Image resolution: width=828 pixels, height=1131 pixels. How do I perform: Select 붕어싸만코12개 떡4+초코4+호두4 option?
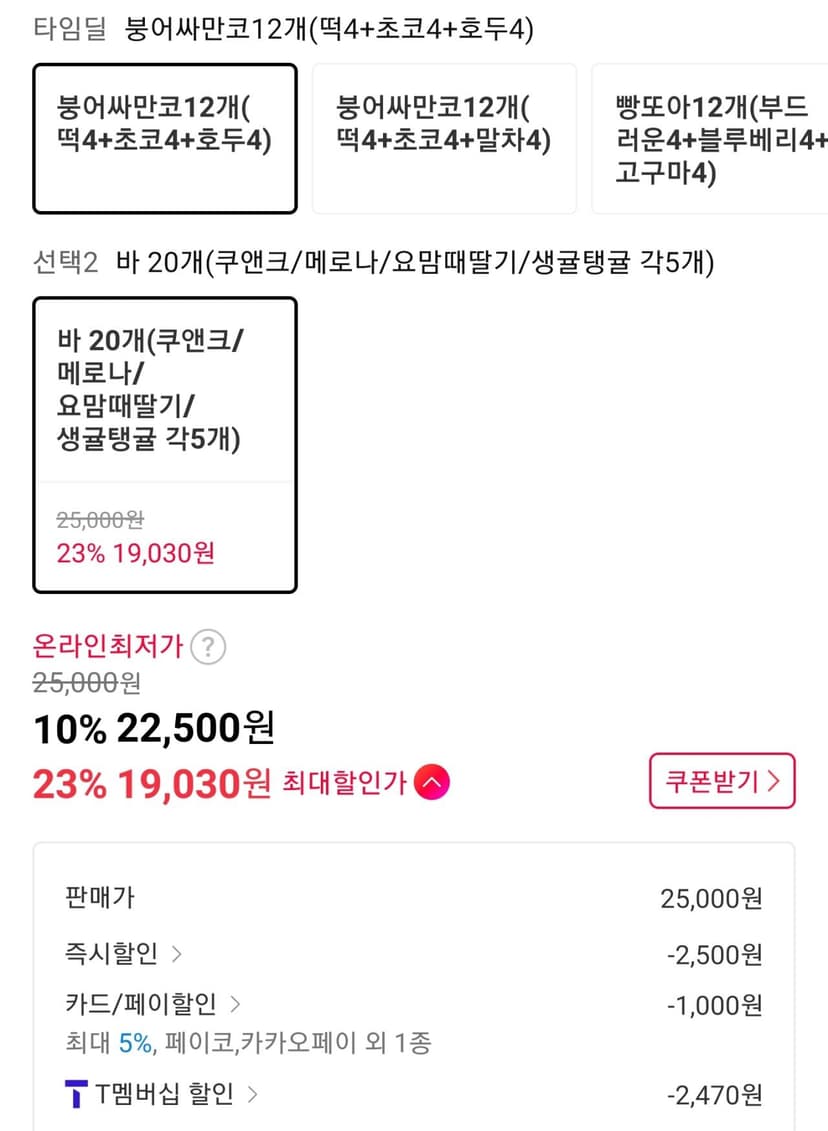[x=165, y=138]
